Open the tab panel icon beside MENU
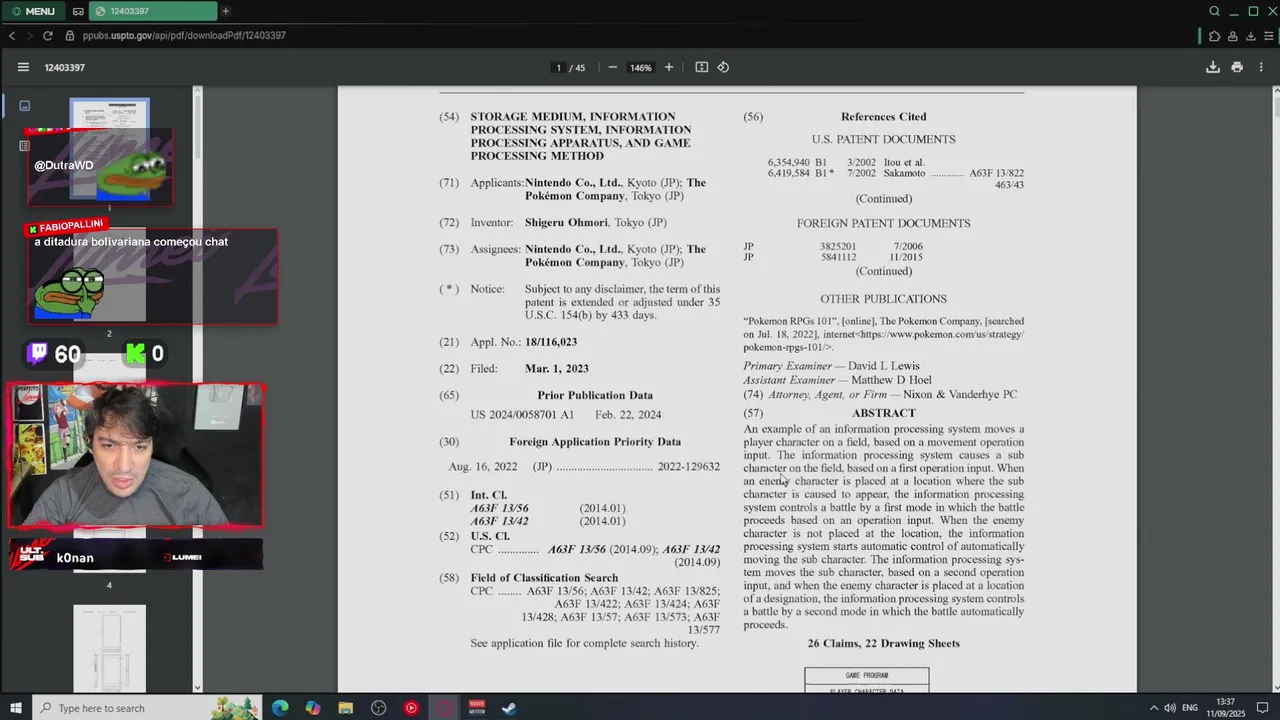 coord(78,11)
